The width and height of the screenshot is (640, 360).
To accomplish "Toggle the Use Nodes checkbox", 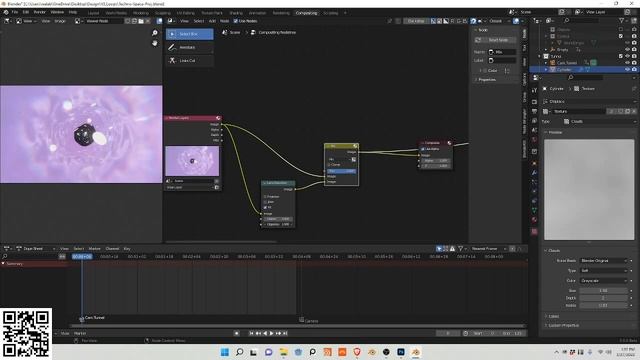I will (x=236, y=21).
